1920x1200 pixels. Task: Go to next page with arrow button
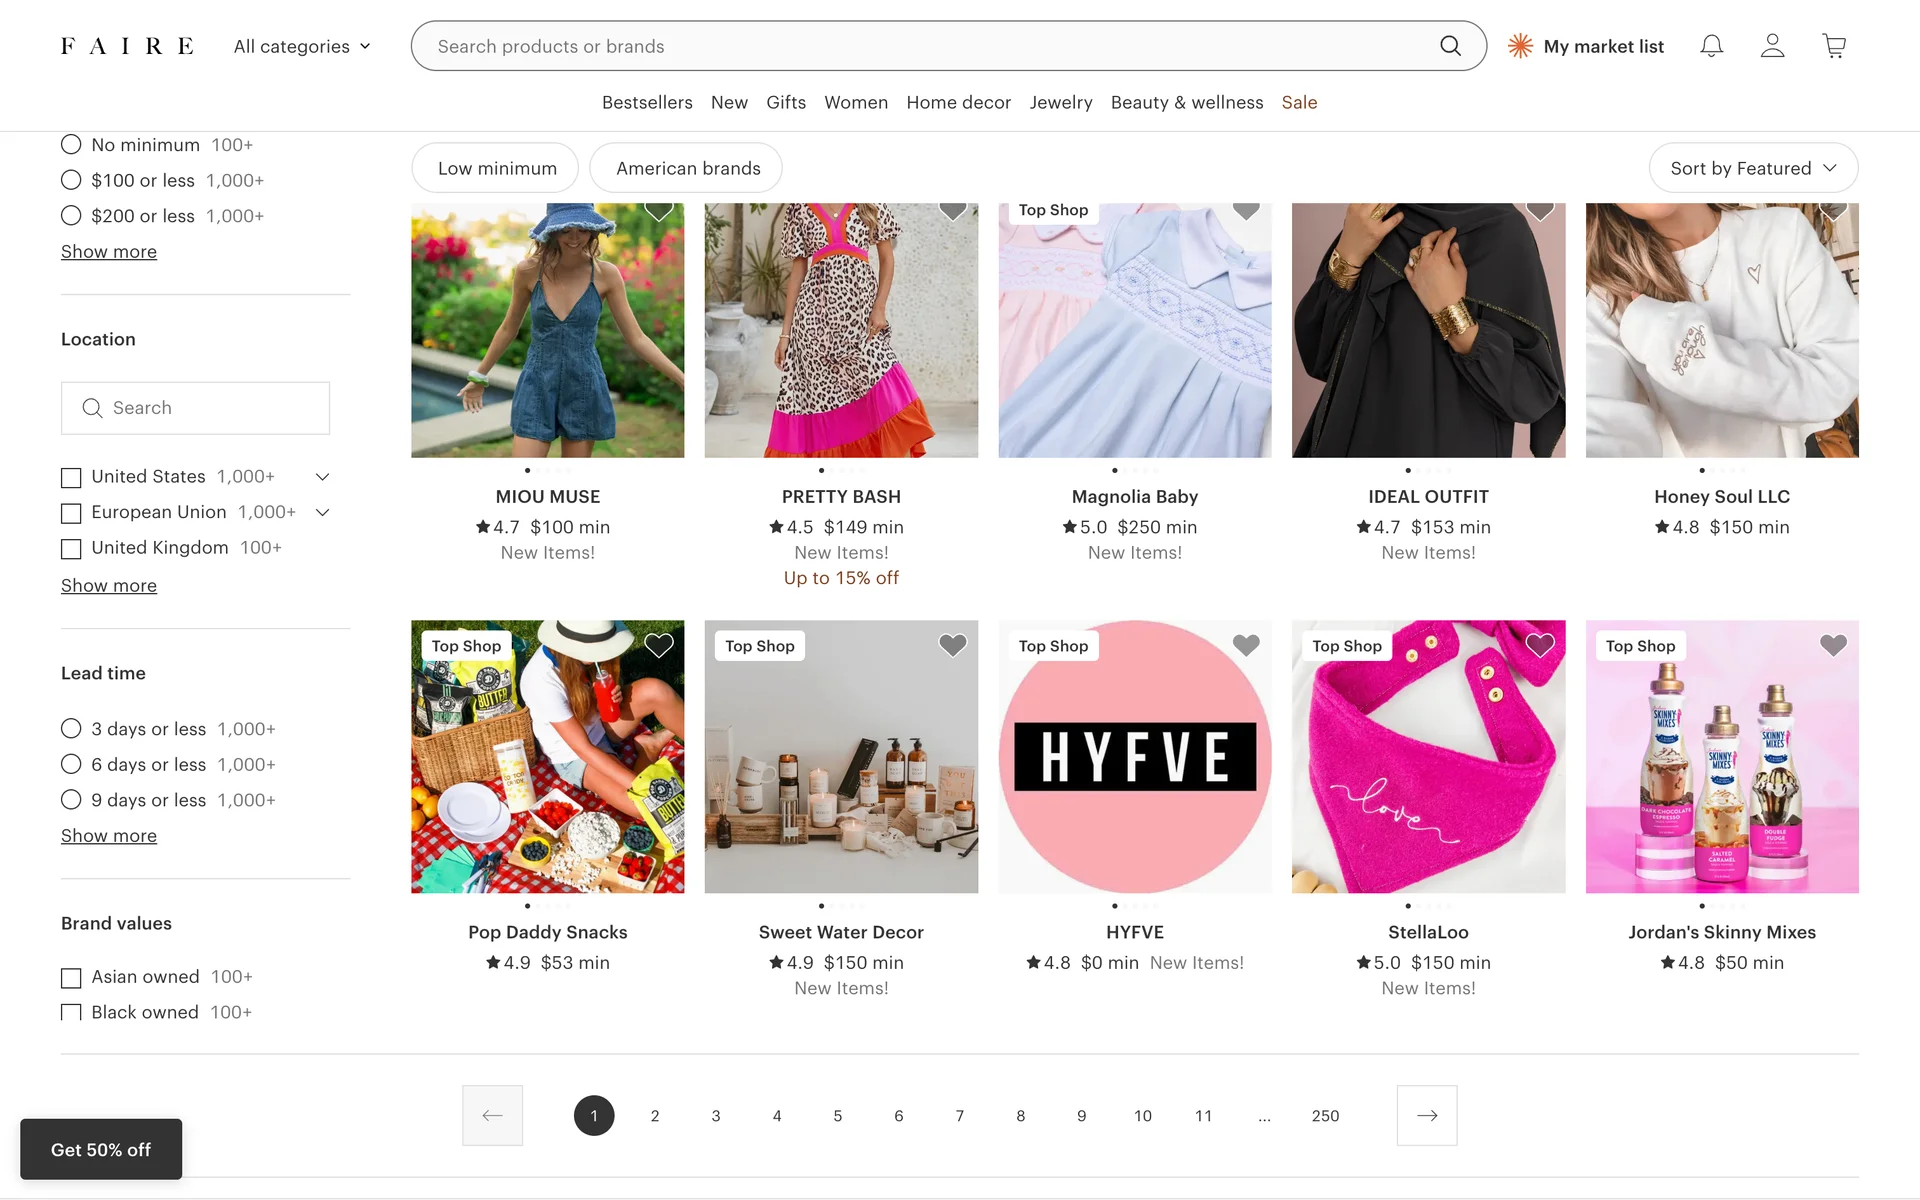click(x=1426, y=1115)
